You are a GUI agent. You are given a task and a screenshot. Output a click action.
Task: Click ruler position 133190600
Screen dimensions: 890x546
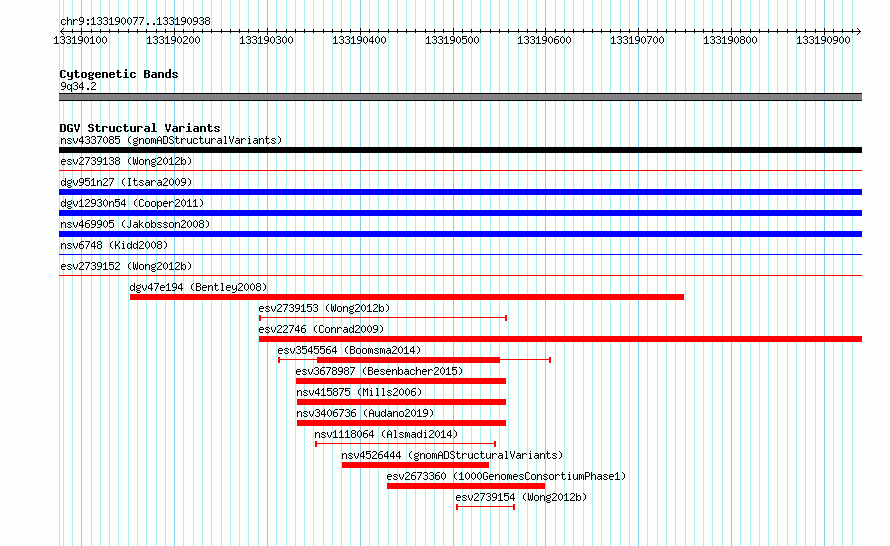(544, 40)
